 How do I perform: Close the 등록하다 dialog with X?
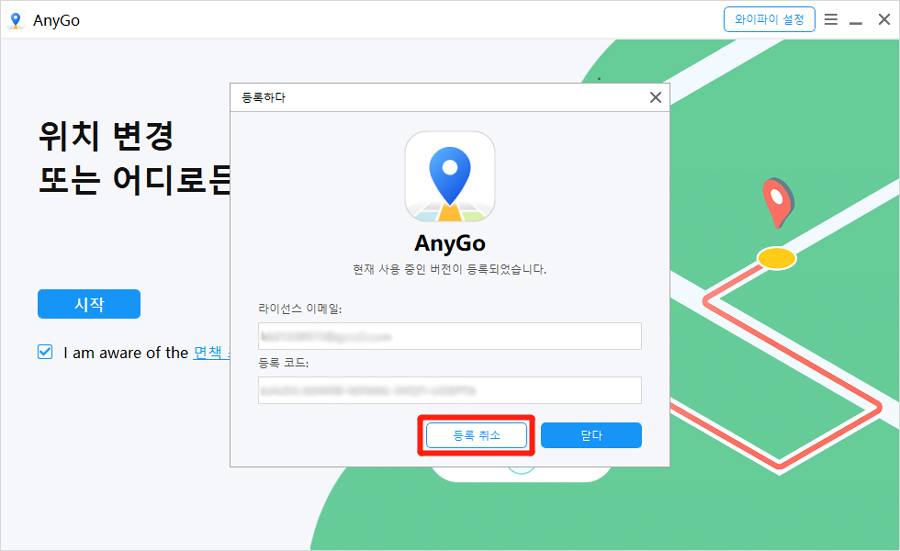655,98
